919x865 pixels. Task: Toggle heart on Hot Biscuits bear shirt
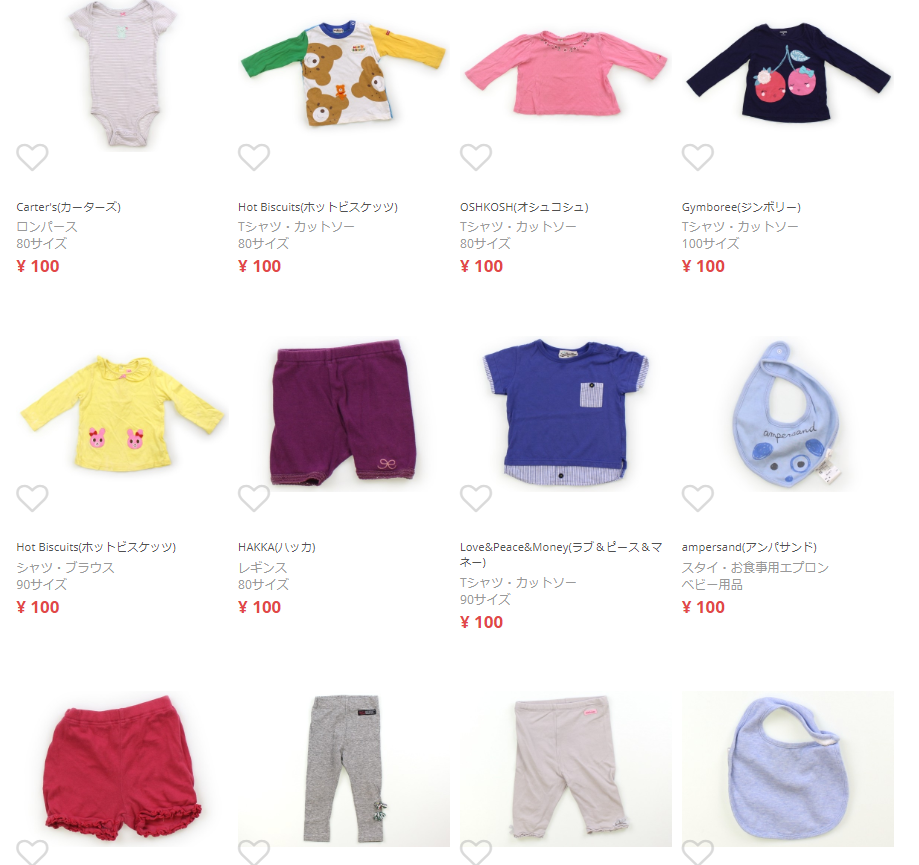(254, 157)
